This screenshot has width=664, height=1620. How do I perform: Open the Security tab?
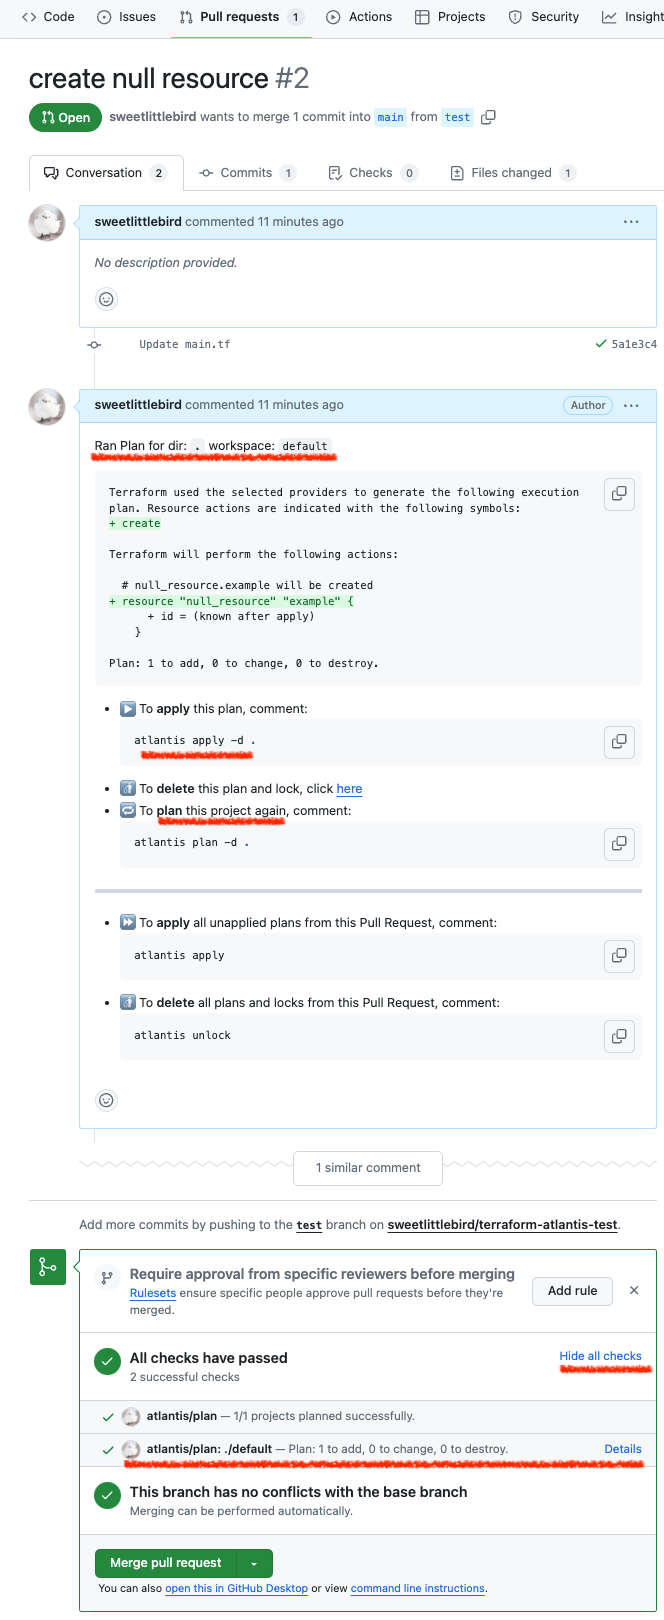[544, 17]
